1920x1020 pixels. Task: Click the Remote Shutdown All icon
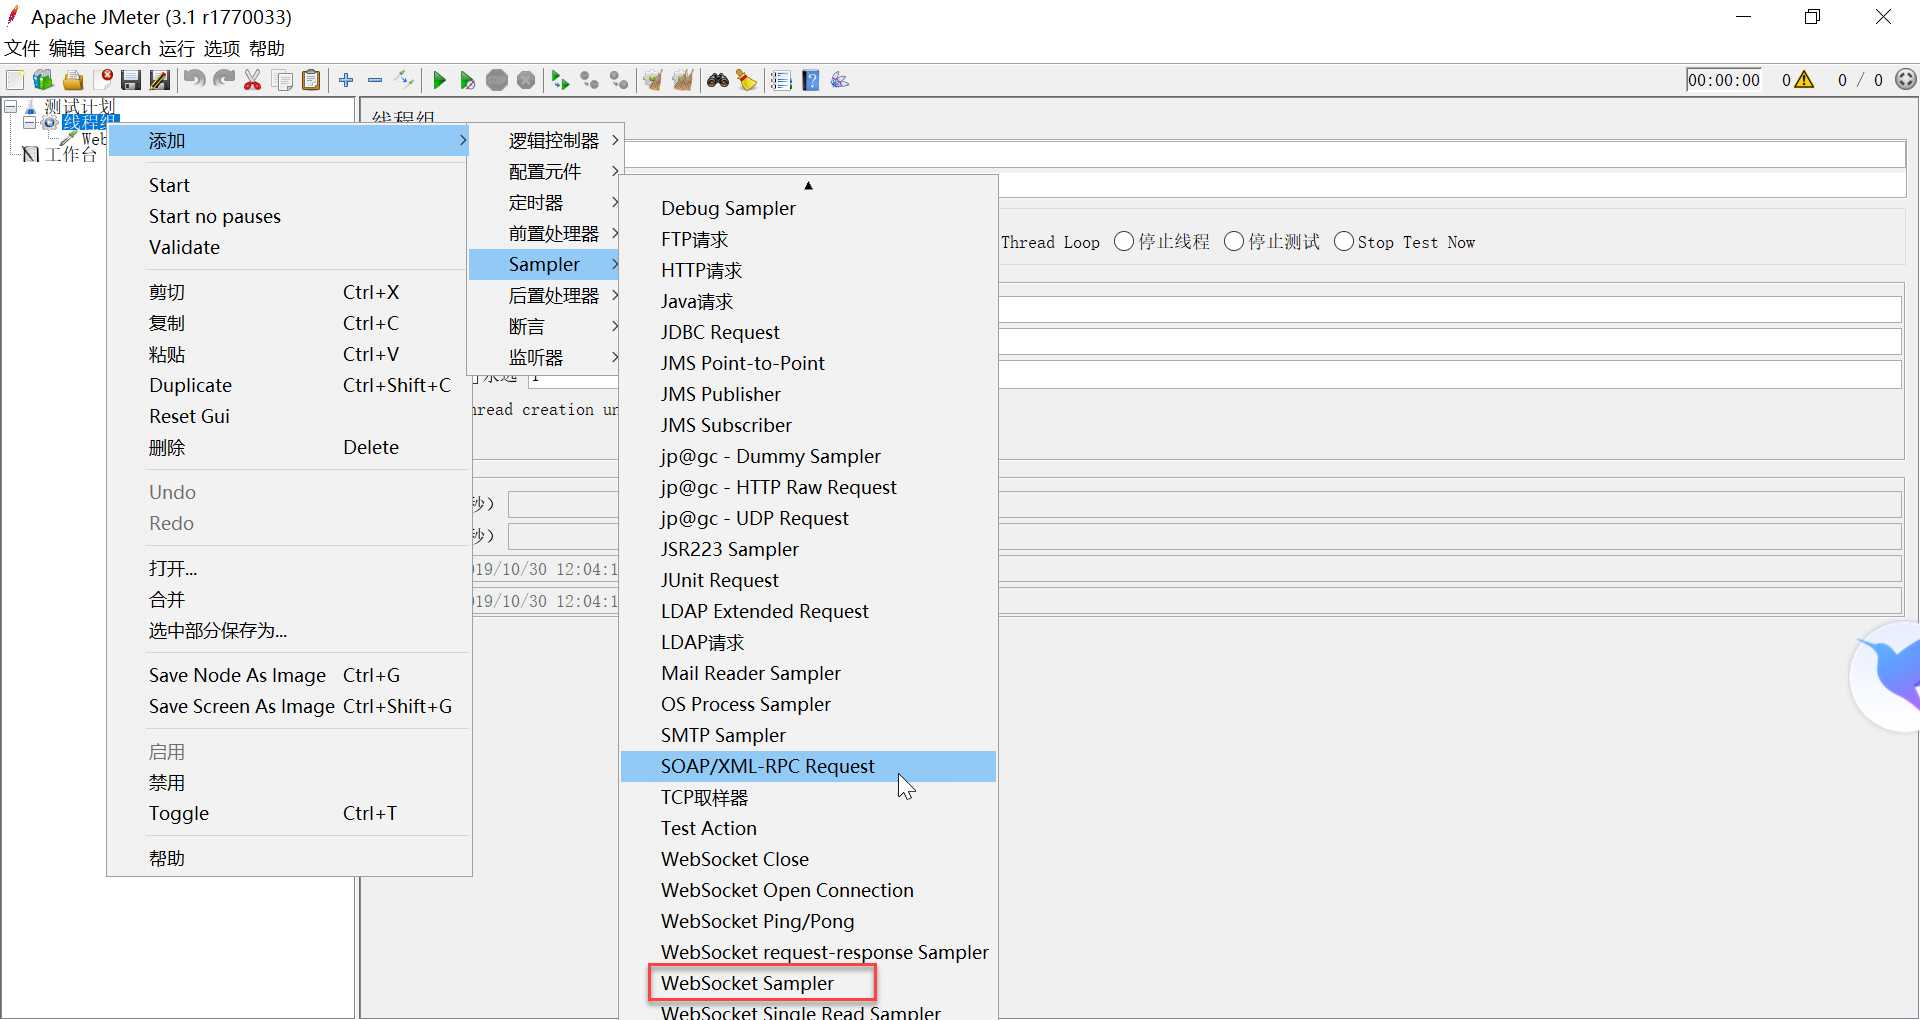(619, 80)
